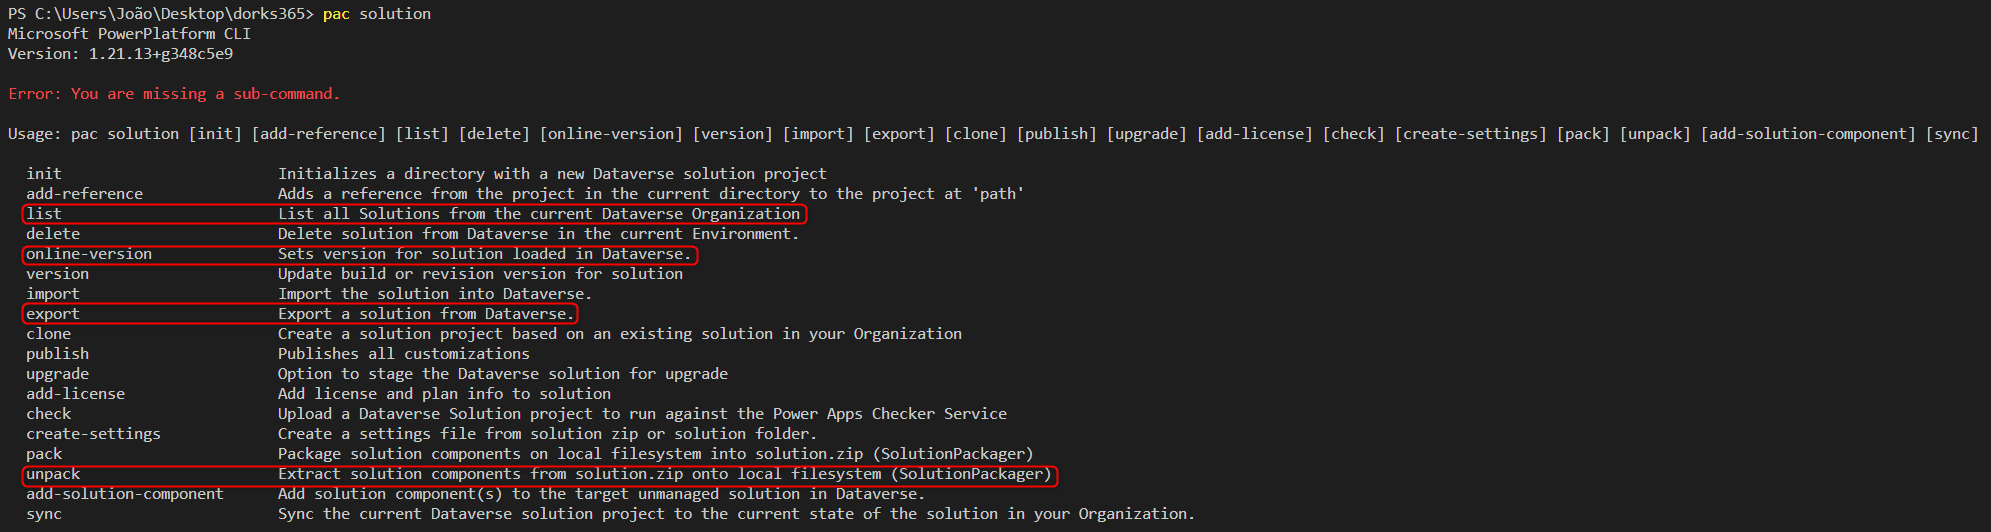Click 'Import the solution into Dataverse' description

point(435,294)
